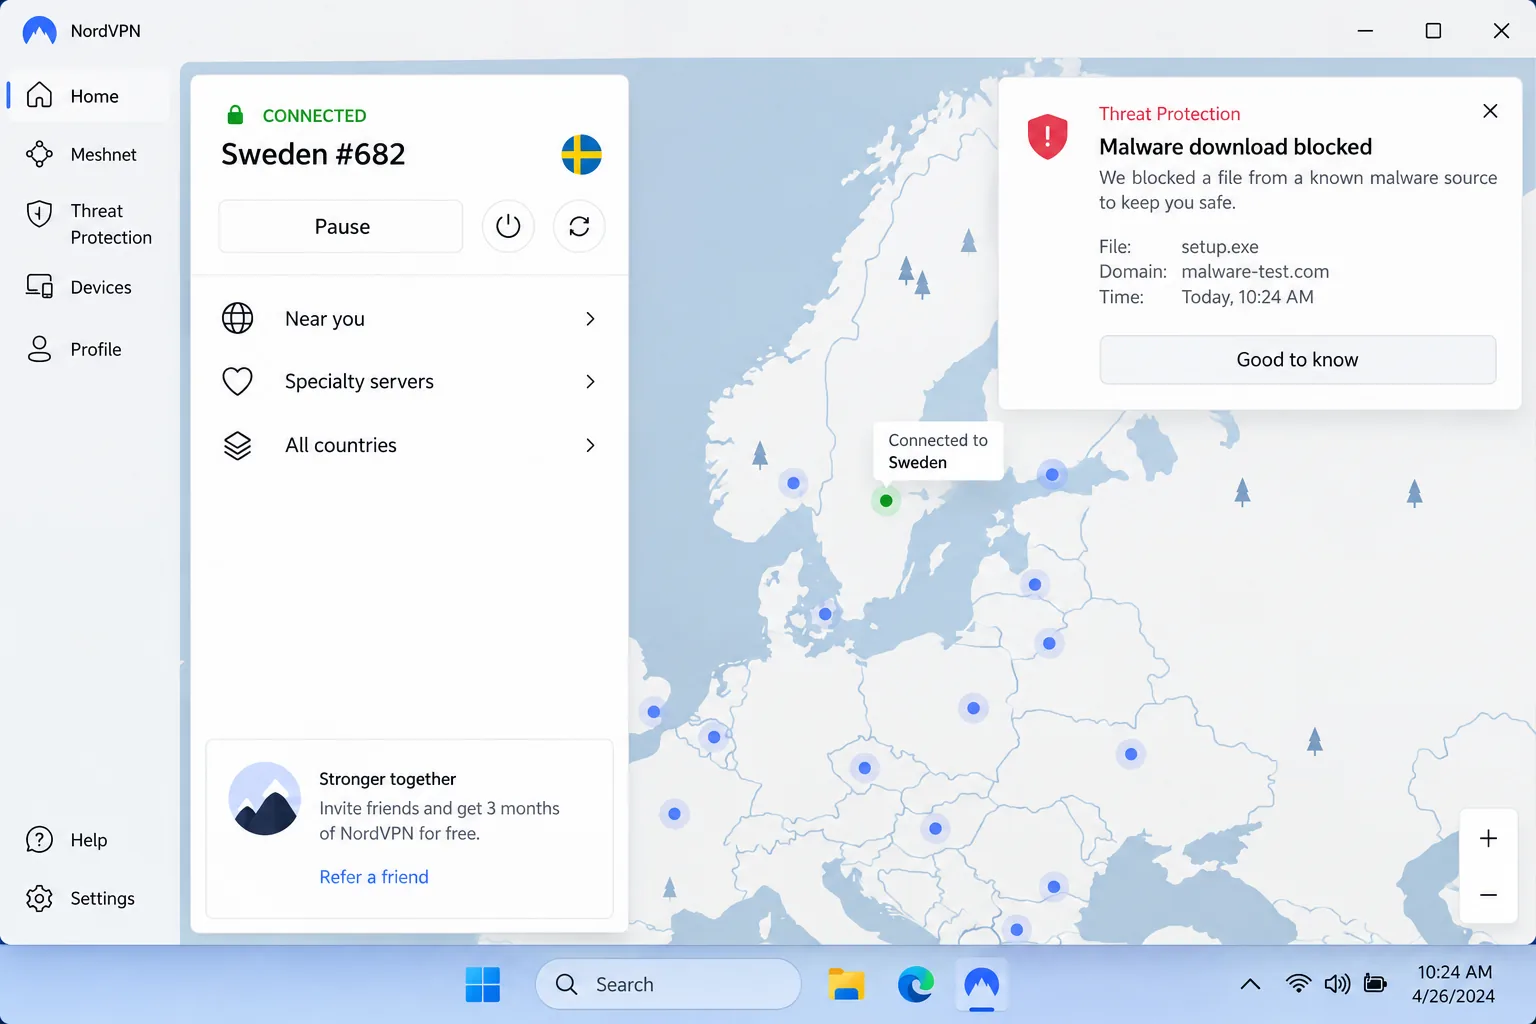Zoom in the map with plus button
The image size is (1536, 1024).
pyautogui.click(x=1488, y=838)
